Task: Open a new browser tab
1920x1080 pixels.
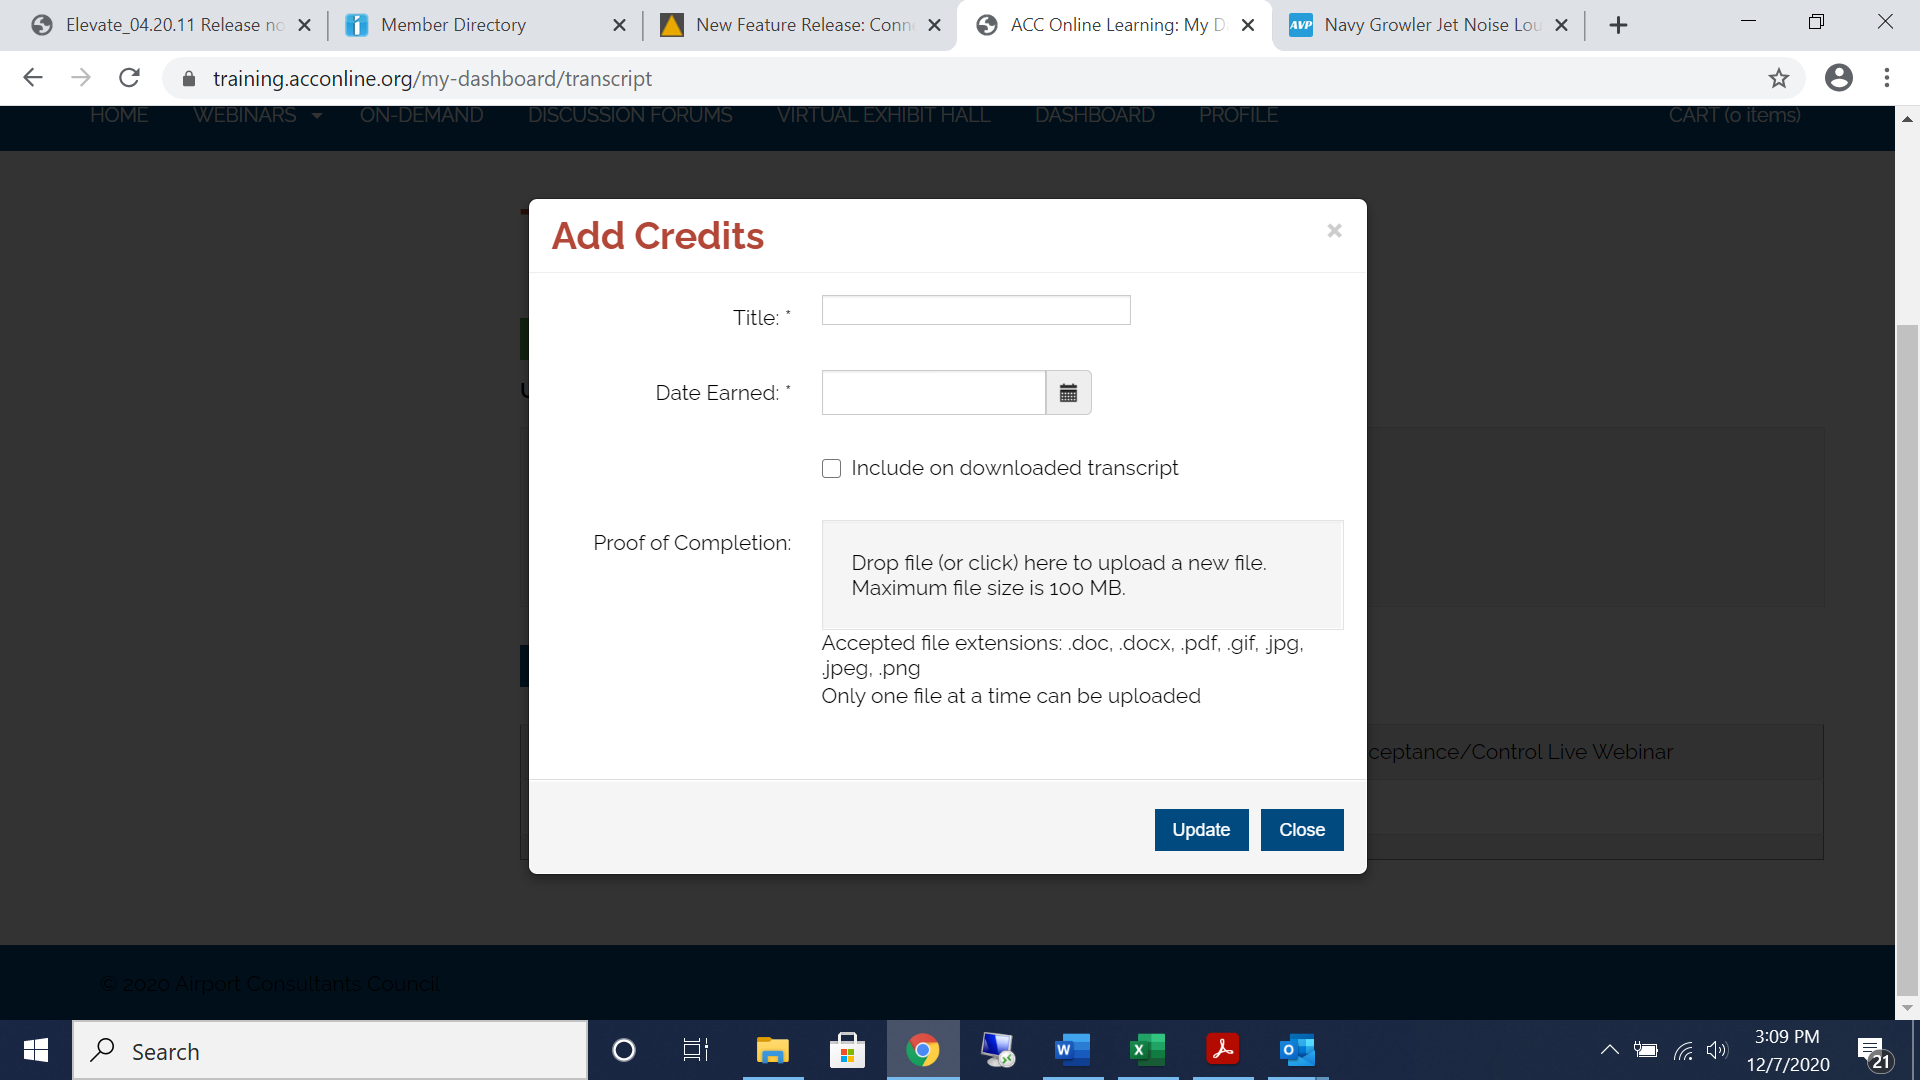Action: point(1618,25)
